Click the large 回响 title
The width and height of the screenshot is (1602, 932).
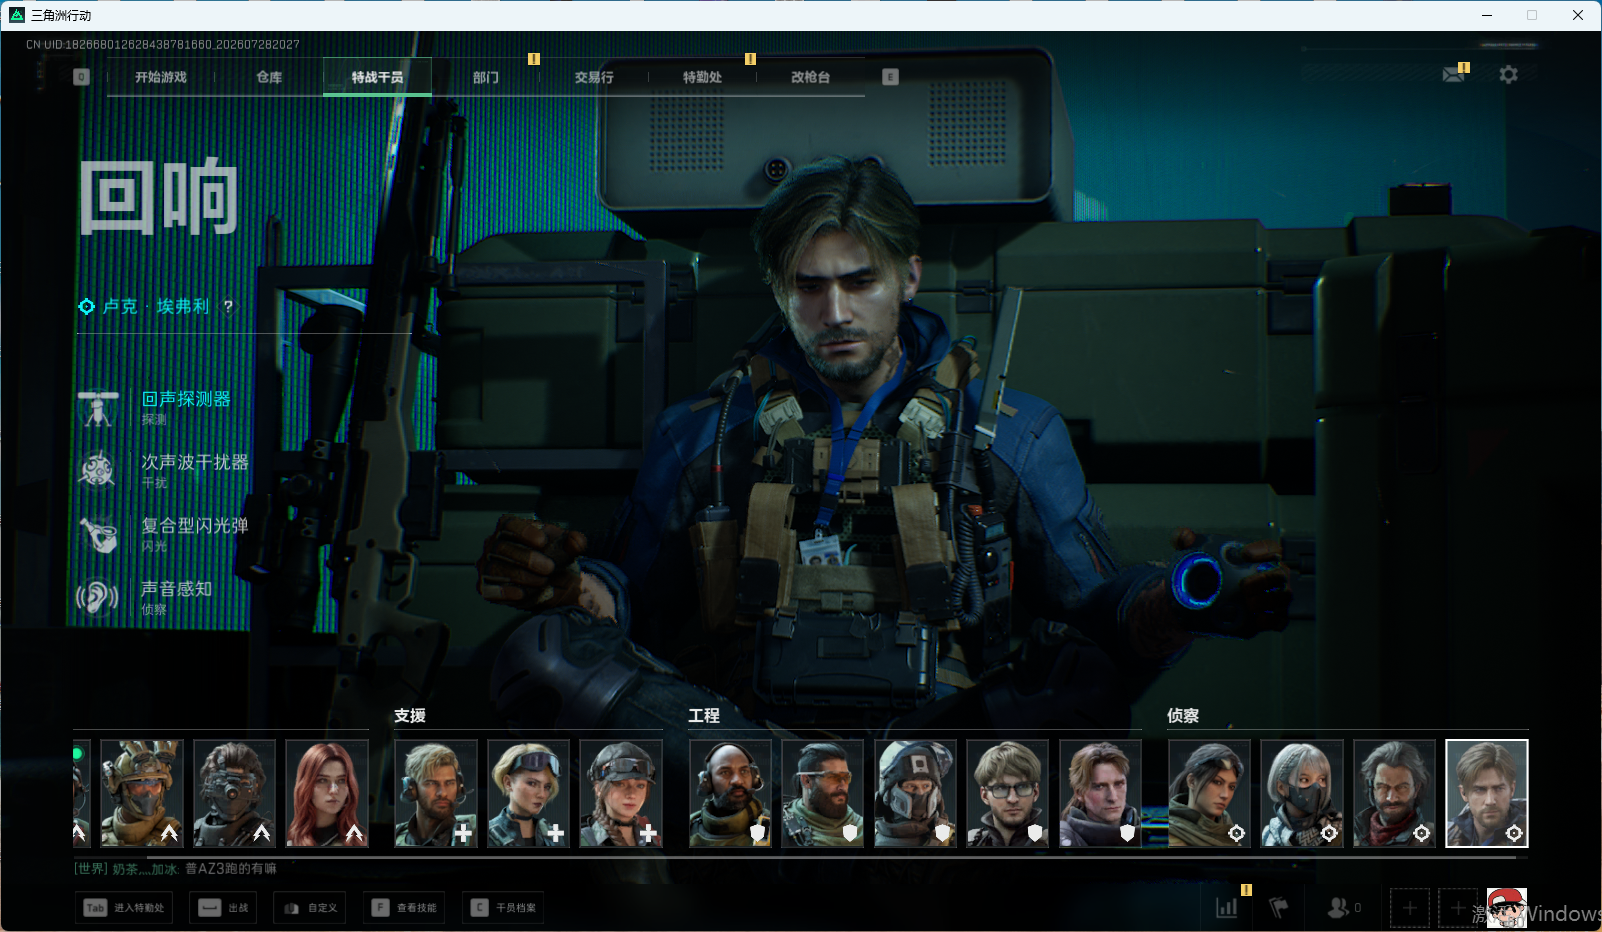pyautogui.click(x=159, y=197)
